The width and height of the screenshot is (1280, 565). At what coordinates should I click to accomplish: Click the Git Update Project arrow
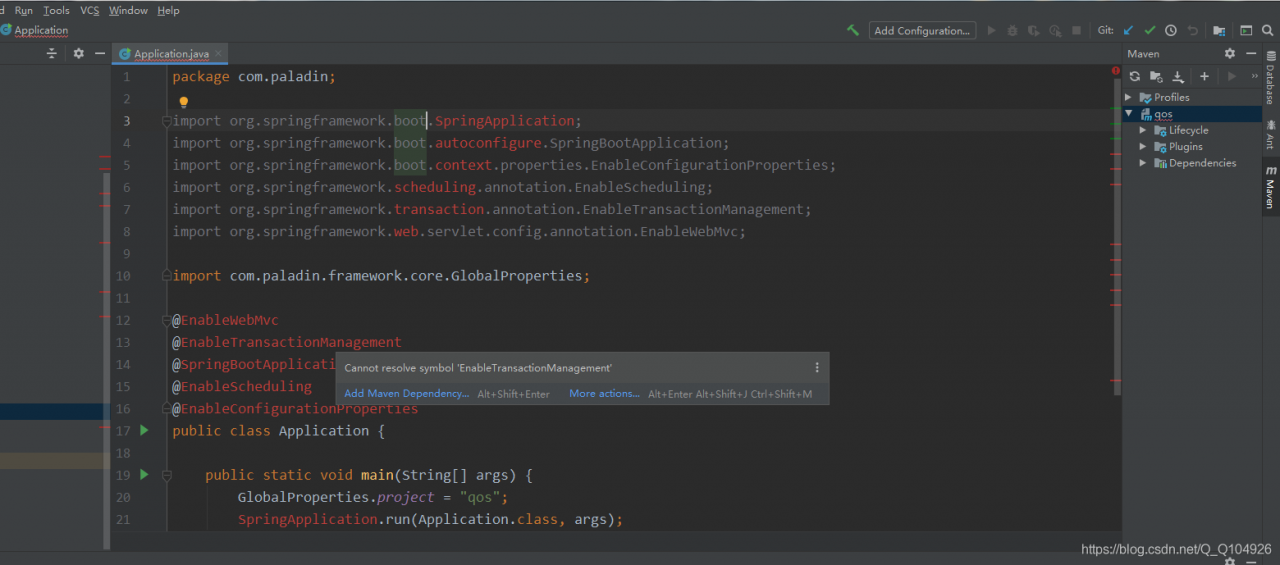(x=1129, y=31)
